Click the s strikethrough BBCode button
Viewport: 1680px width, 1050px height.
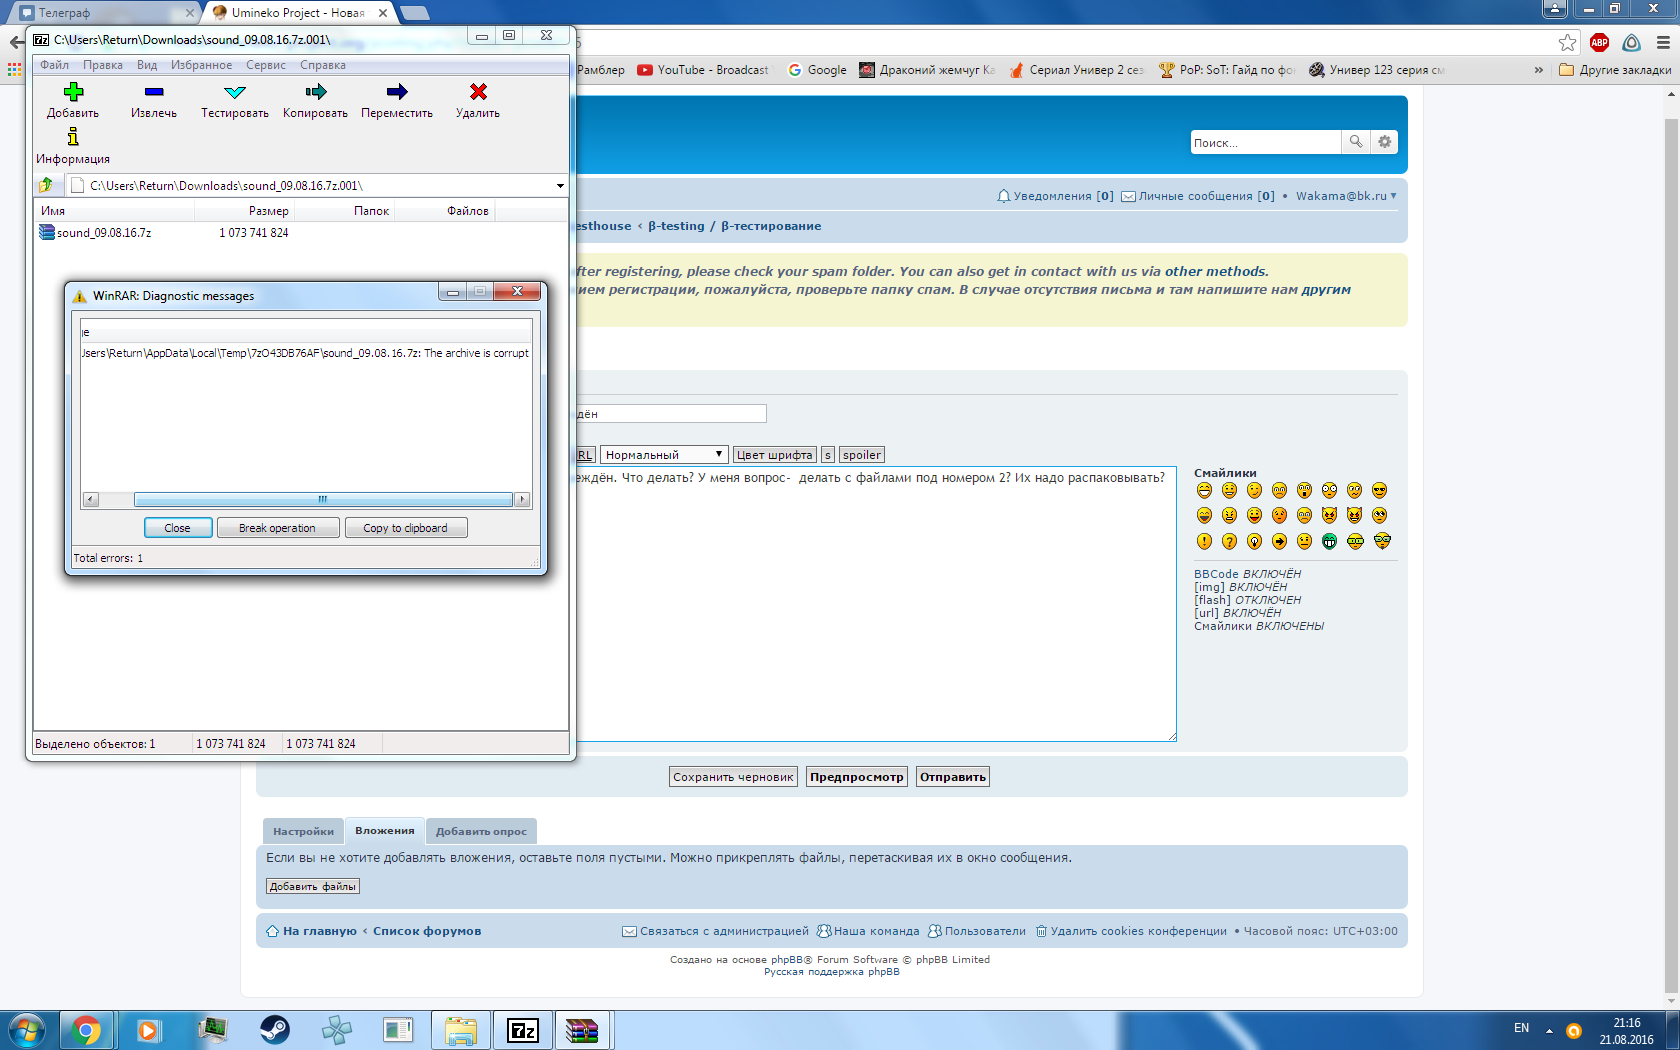[827, 454]
